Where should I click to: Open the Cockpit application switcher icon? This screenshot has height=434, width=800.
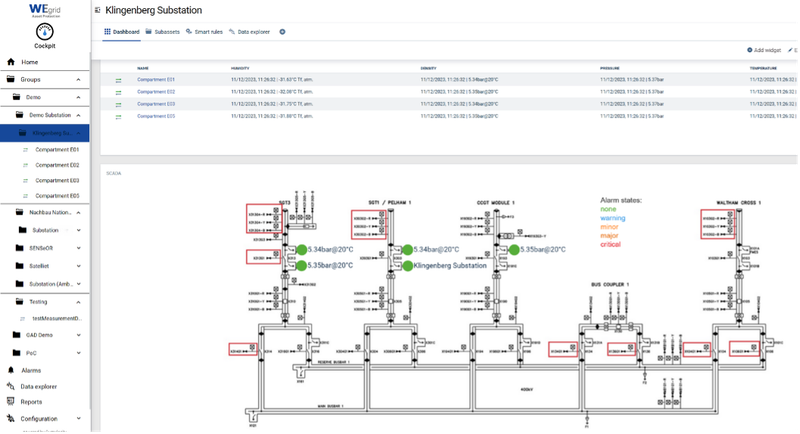[x=45, y=32]
